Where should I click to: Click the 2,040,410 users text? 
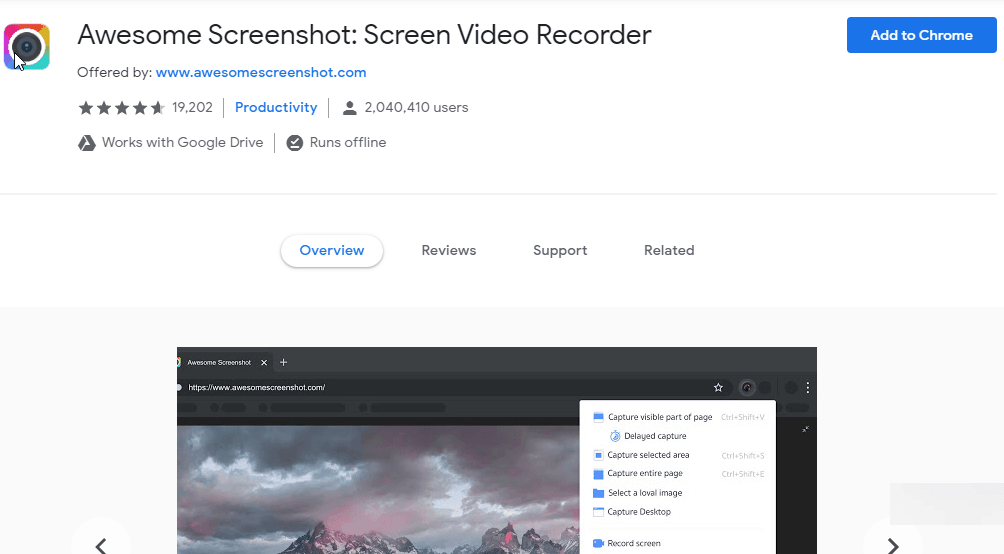point(416,108)
